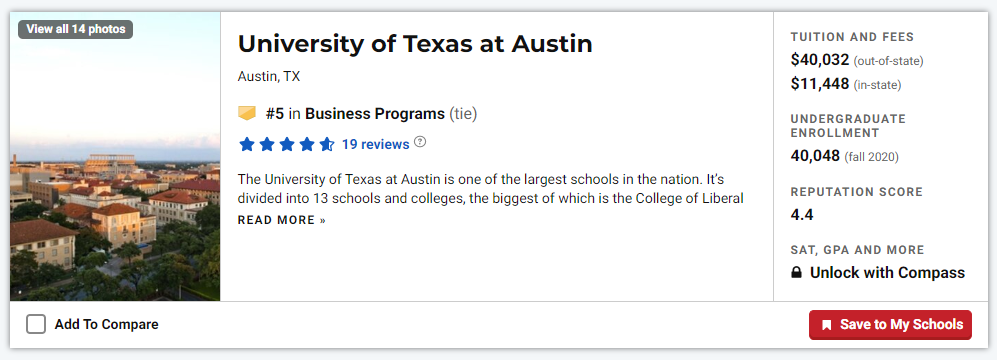Open the 19 reviews link
Viewport: 997px width, 360px height.
tap(375, 144)
